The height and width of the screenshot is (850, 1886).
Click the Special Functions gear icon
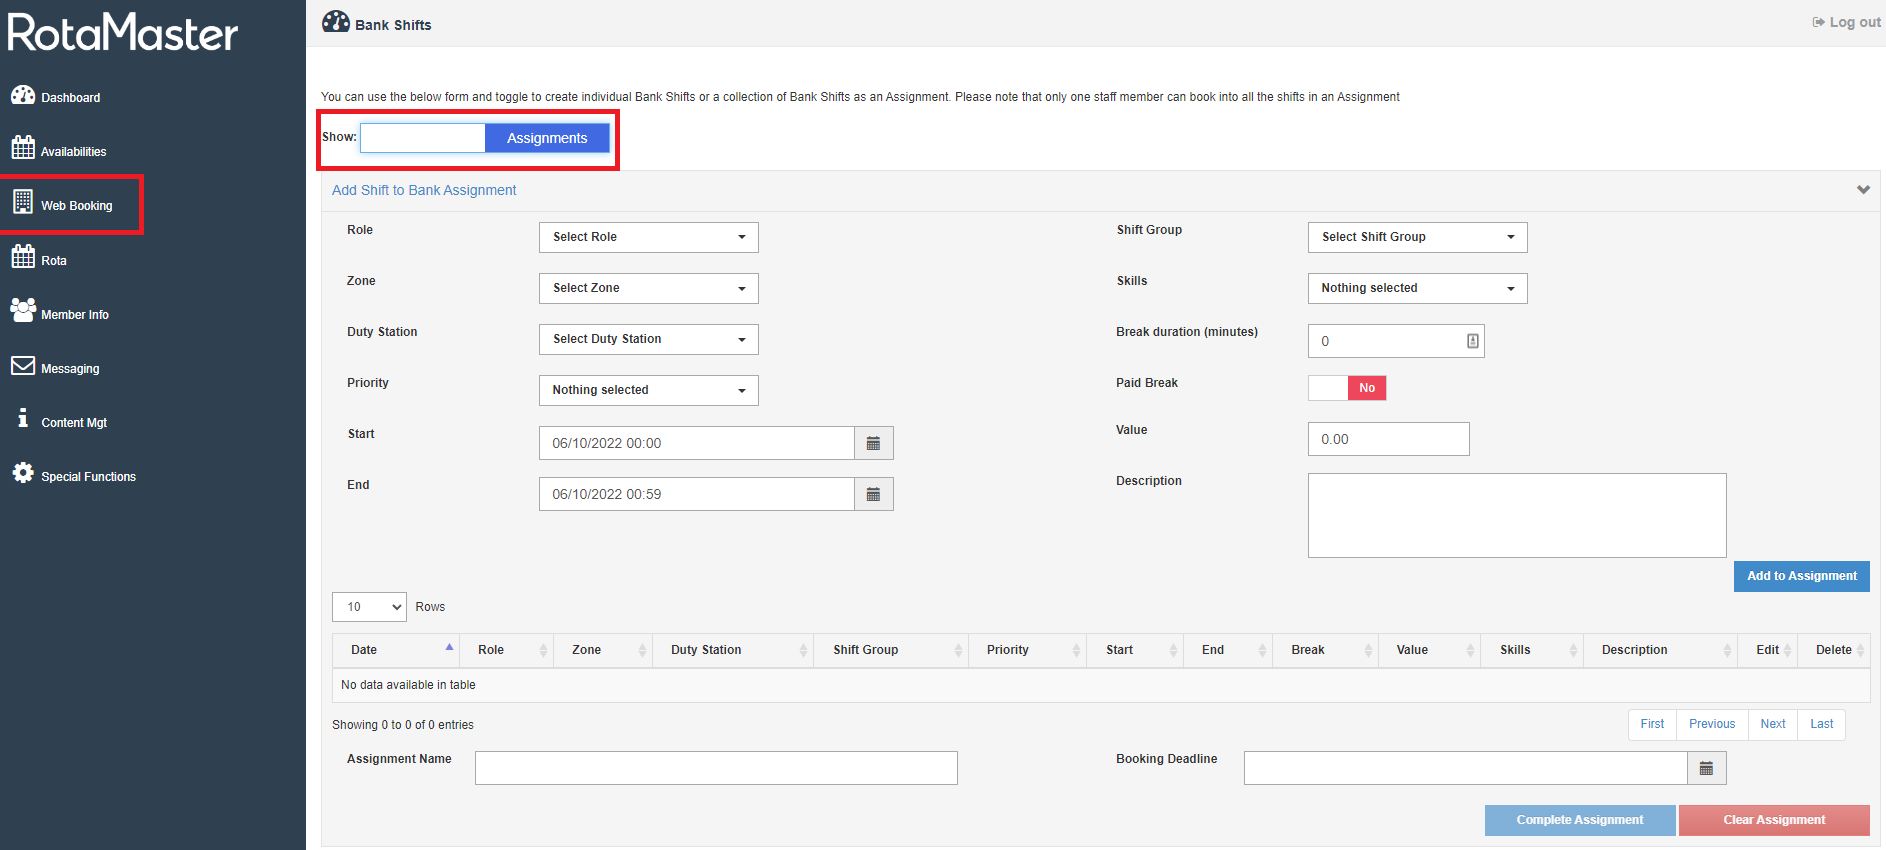click(x=23, y=473)
